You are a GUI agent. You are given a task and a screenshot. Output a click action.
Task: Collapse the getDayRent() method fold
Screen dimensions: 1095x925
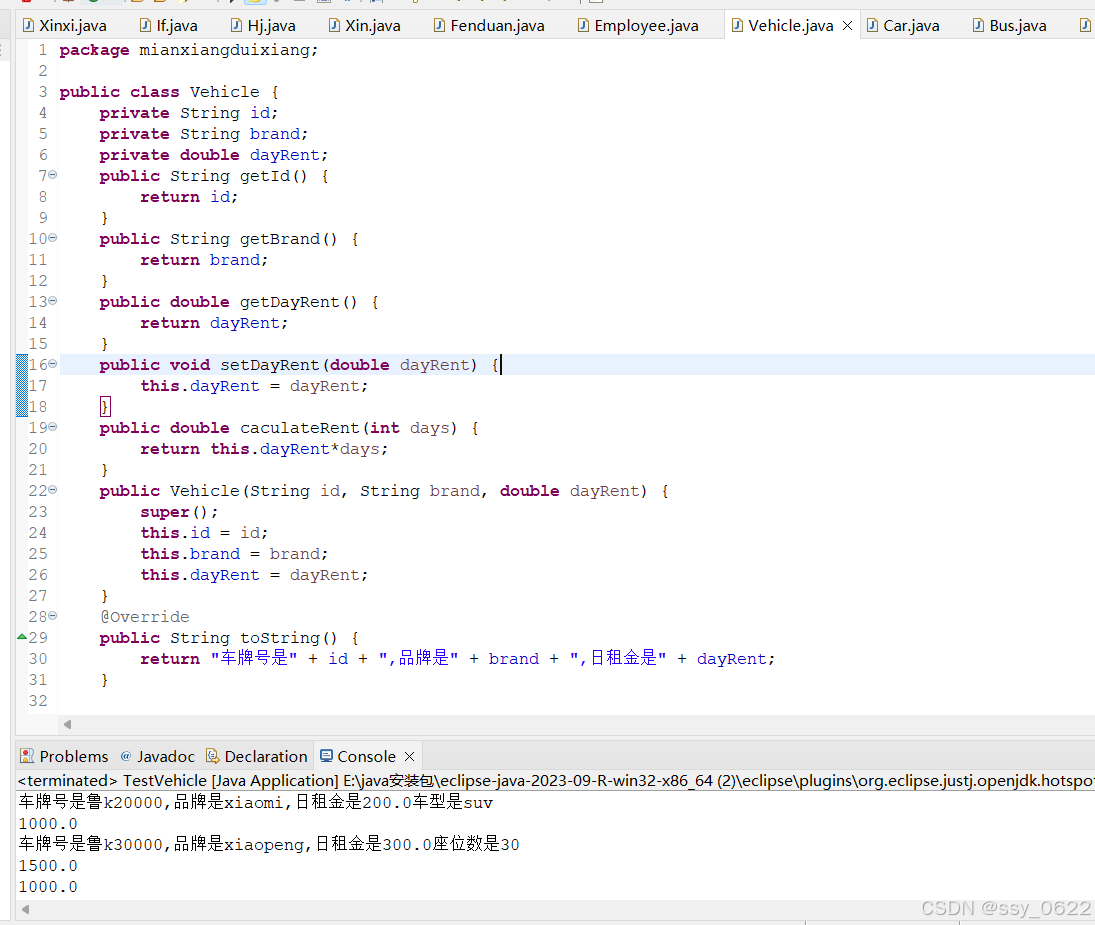click(x=53, y=301)
